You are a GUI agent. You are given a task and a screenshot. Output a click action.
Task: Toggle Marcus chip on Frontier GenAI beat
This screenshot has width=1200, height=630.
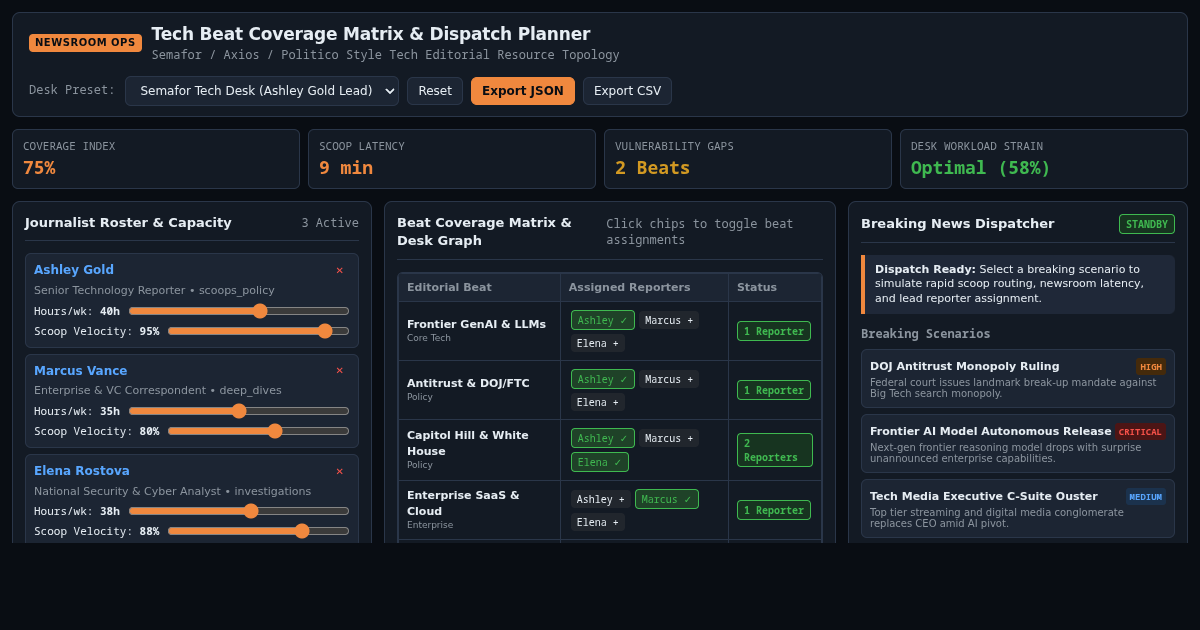[x=669, y=320]
